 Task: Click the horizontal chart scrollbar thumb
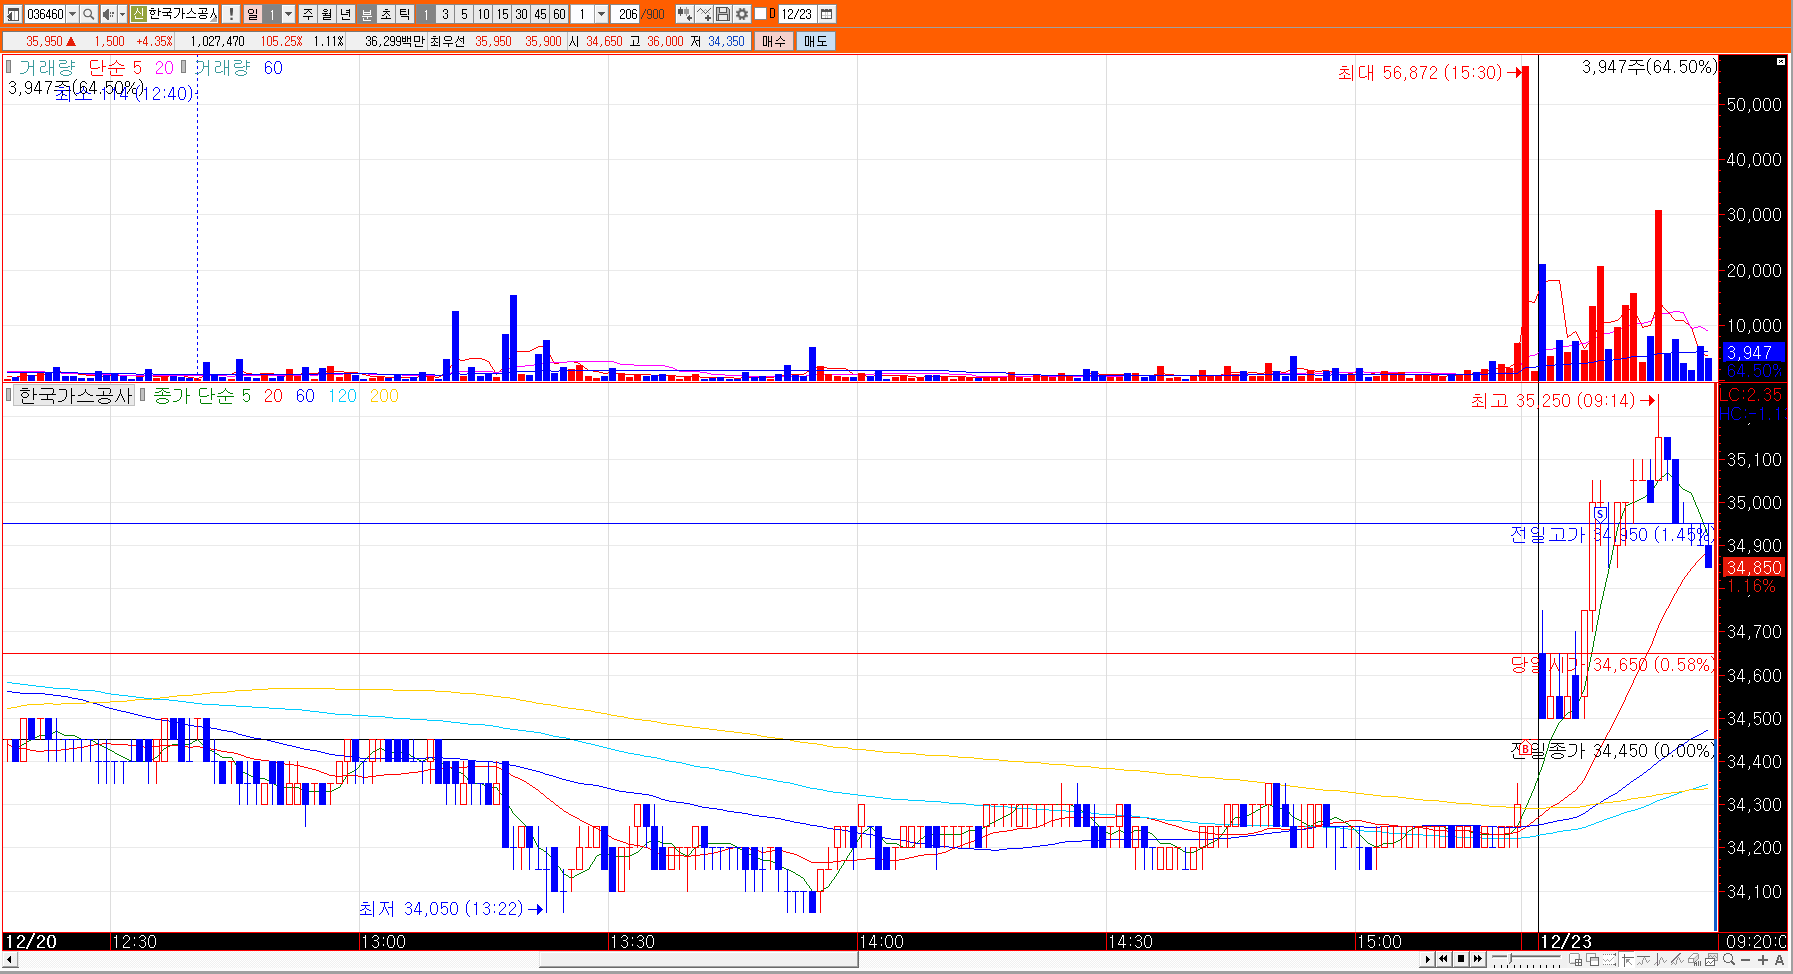click(698, 960)
